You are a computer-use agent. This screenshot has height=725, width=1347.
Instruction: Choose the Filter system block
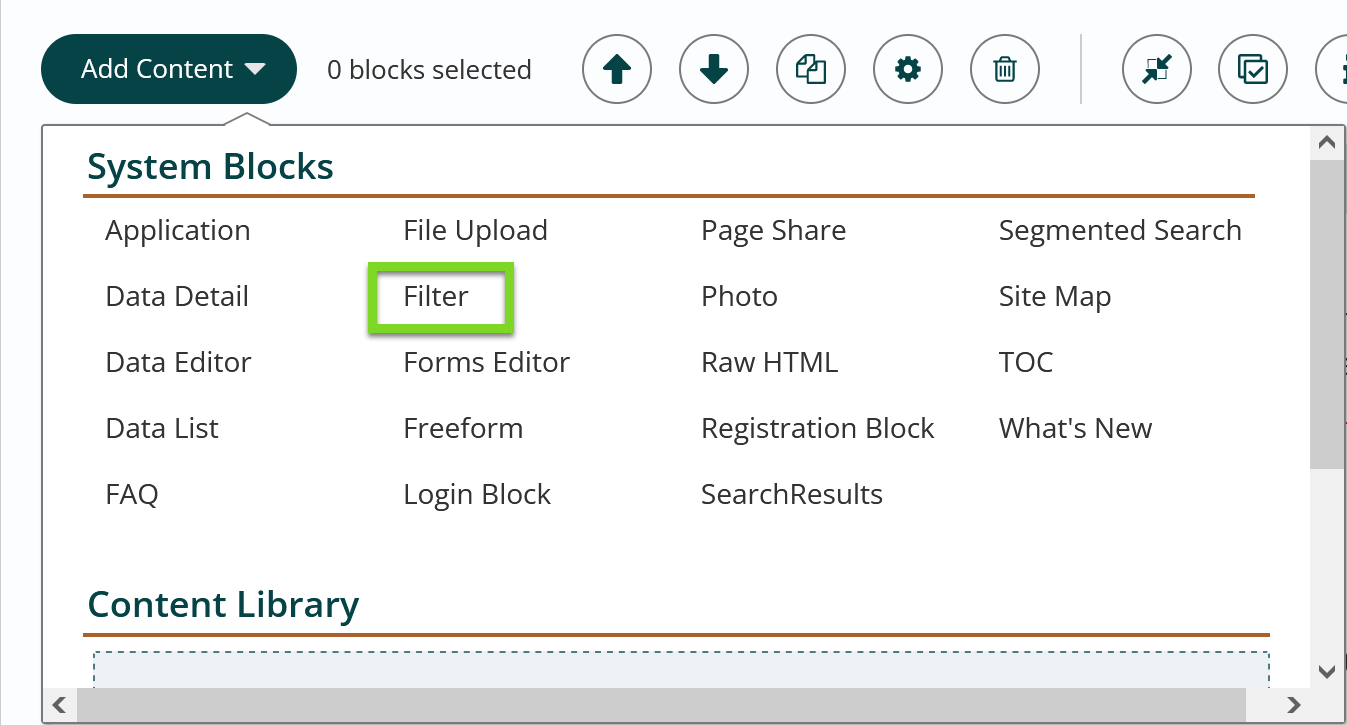click(x=436, y=297)
